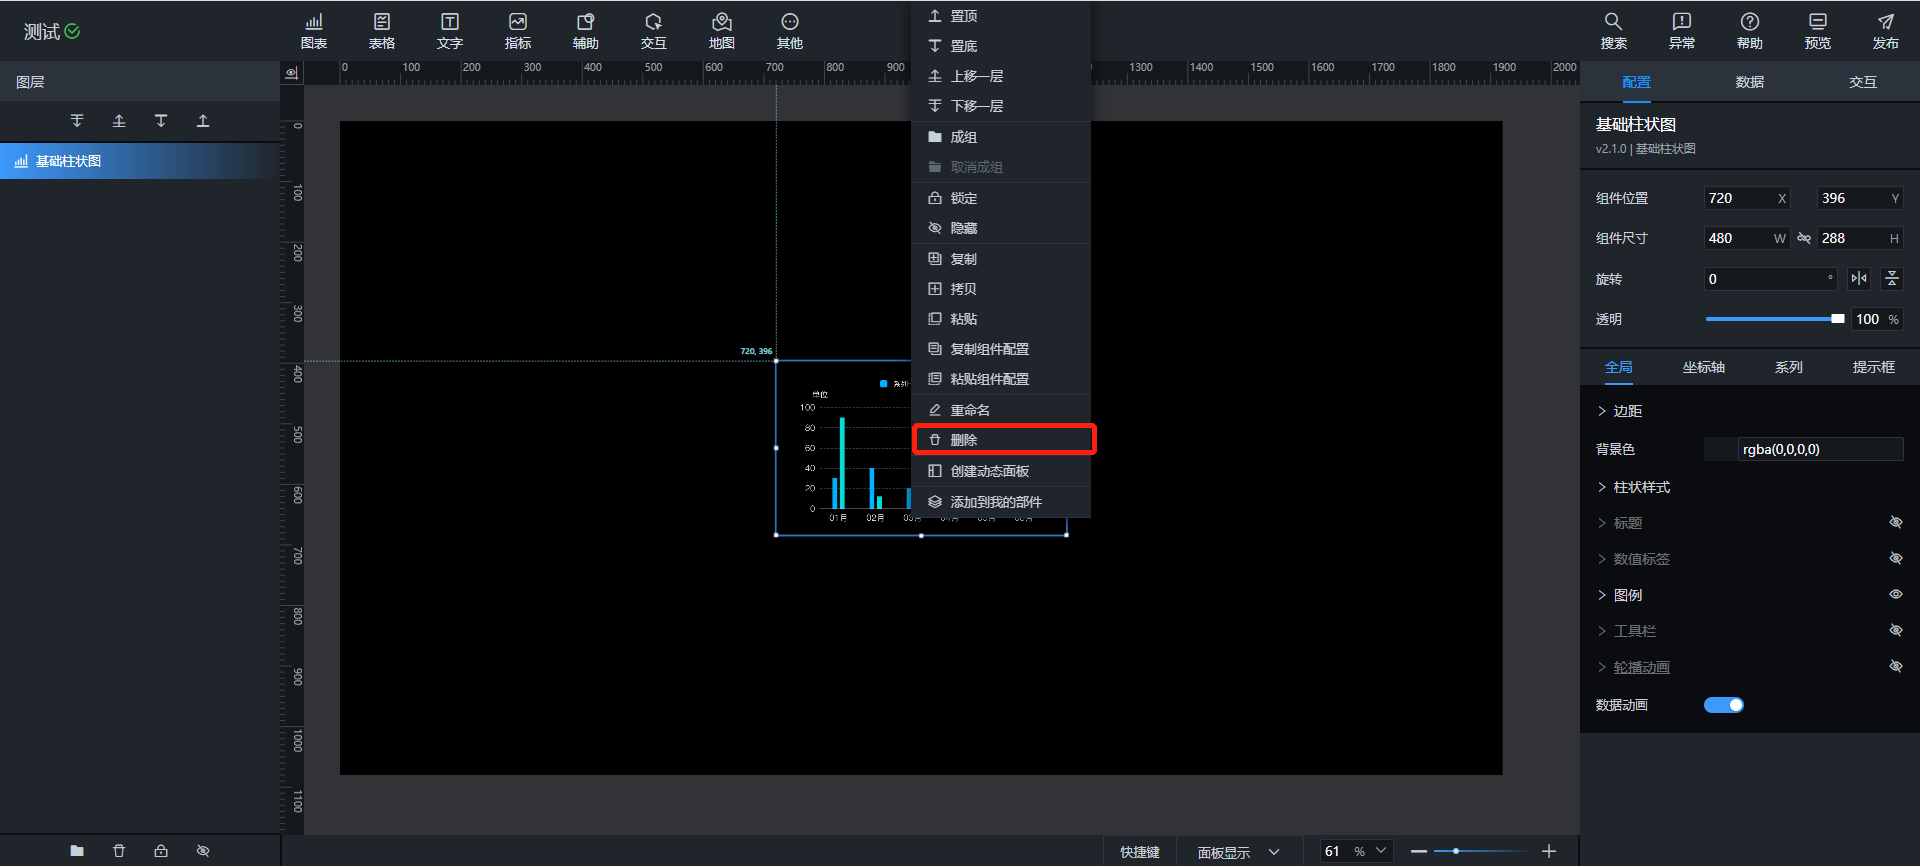1920x866 pixels.
Task: Toggle the 数据动画 switch off
Action: coord(1723,705)
